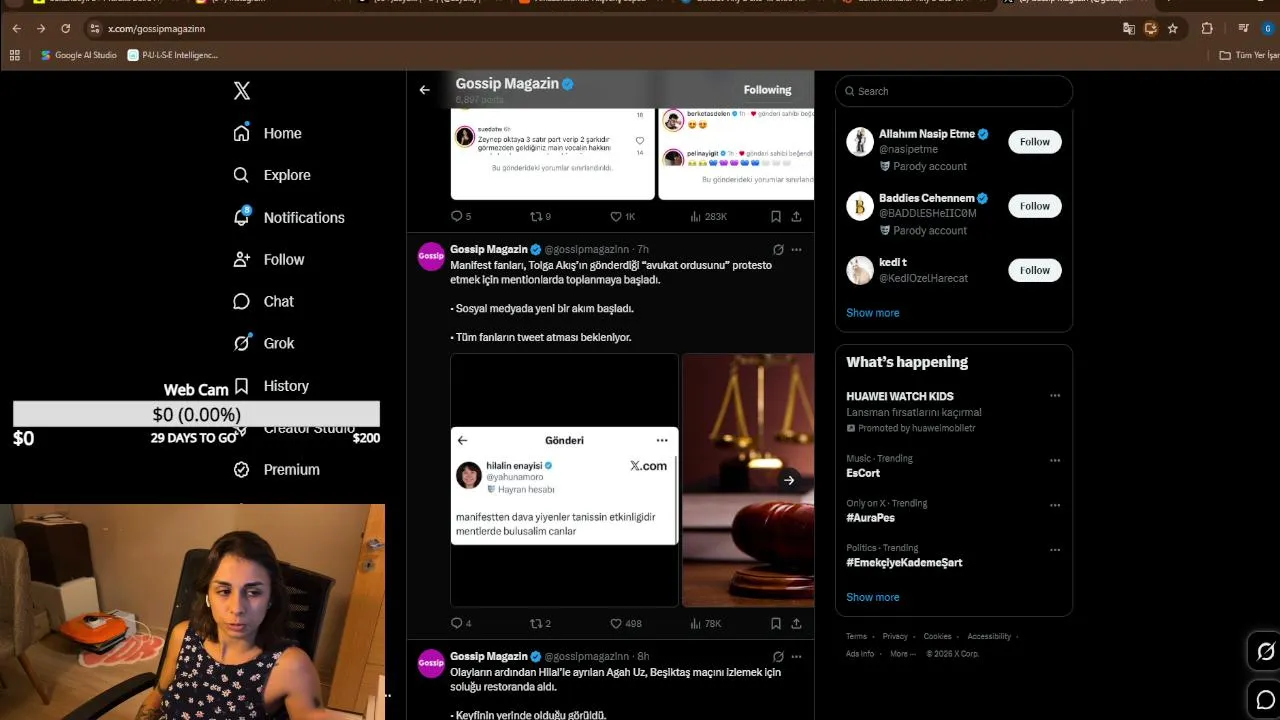Reload the browser page
The image size is (1280, 720).
66,29
